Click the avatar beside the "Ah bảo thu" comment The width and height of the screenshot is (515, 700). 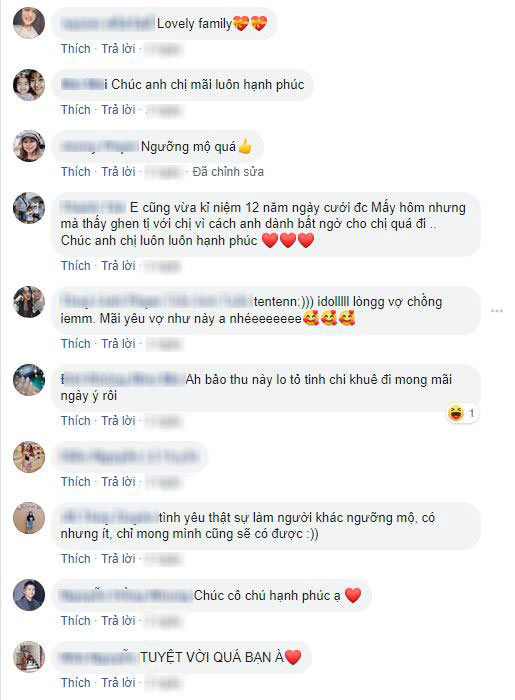(x=29, y=379)
